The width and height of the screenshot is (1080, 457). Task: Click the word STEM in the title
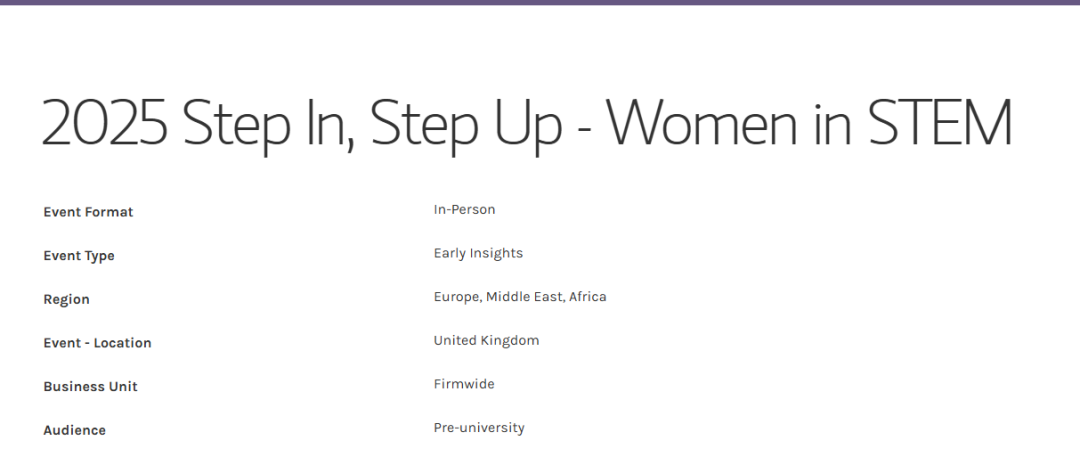tap(939, 122)
